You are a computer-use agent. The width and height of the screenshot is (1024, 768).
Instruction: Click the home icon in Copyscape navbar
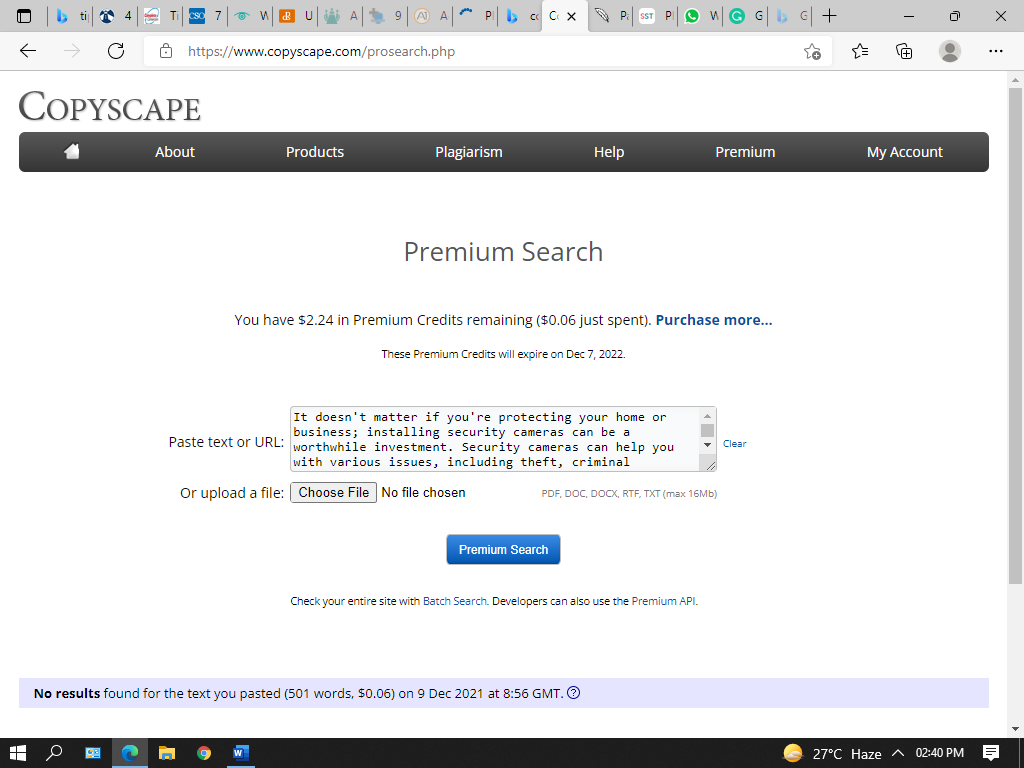pyautogui.click(x=72, y=152)
